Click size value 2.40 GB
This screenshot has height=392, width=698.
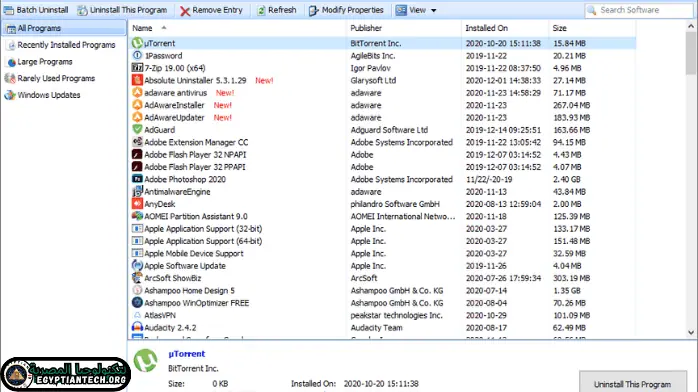click(x=567, y=179)
